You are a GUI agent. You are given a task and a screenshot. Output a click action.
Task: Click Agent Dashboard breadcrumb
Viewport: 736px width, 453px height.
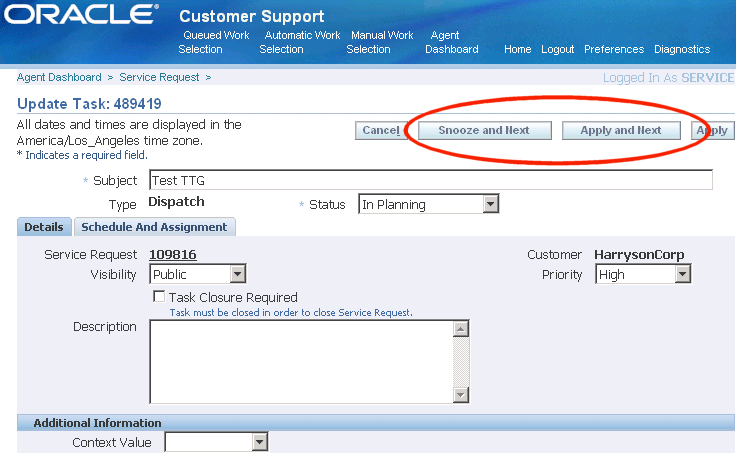(59, 77)
